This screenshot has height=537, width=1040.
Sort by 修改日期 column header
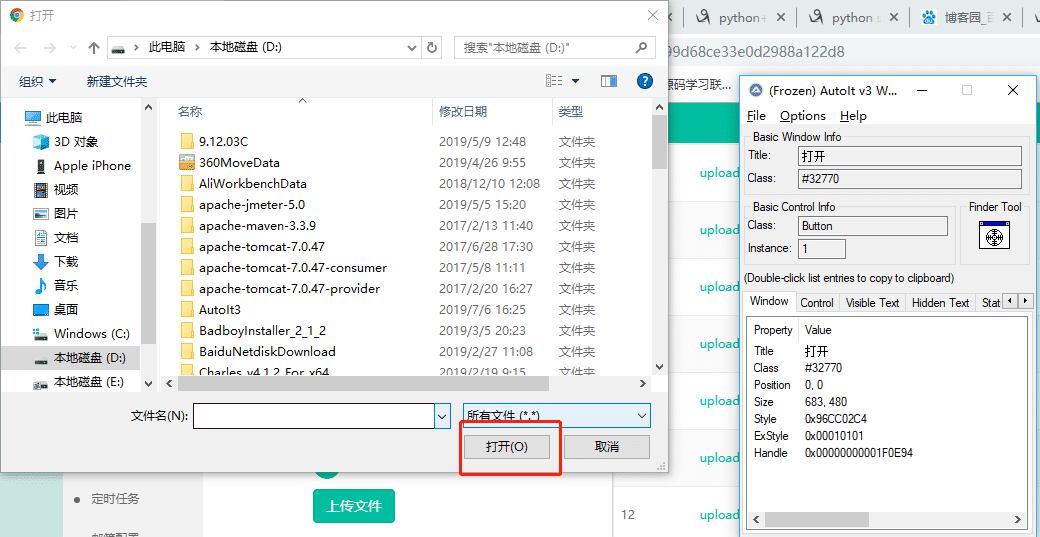coord(463,111)
